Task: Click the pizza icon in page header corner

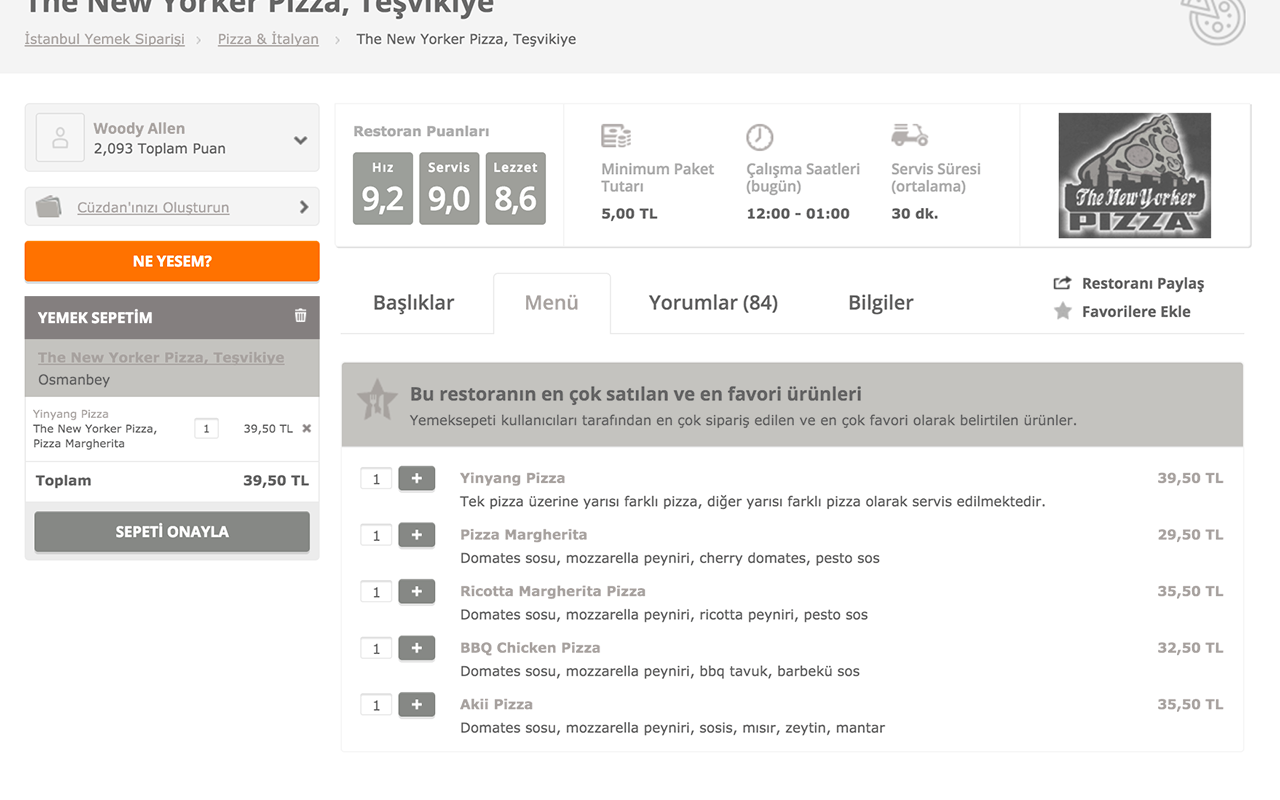Action: [x=1213, y=20]
